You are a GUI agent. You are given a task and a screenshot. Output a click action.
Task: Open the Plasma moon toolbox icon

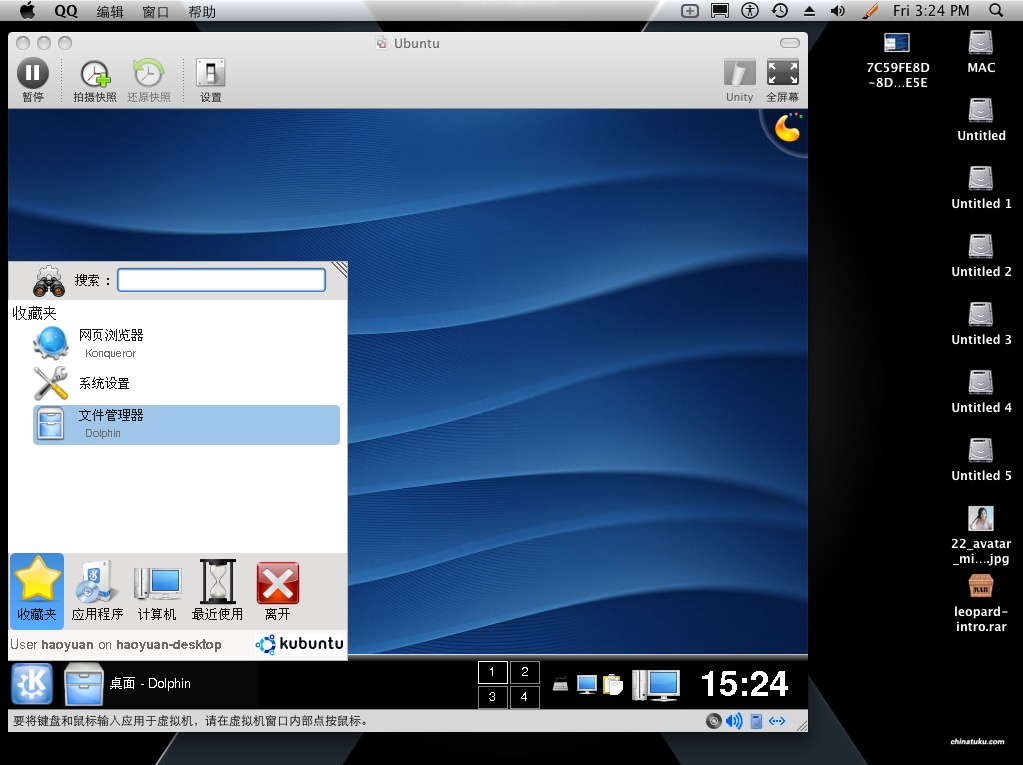[787, 128]
